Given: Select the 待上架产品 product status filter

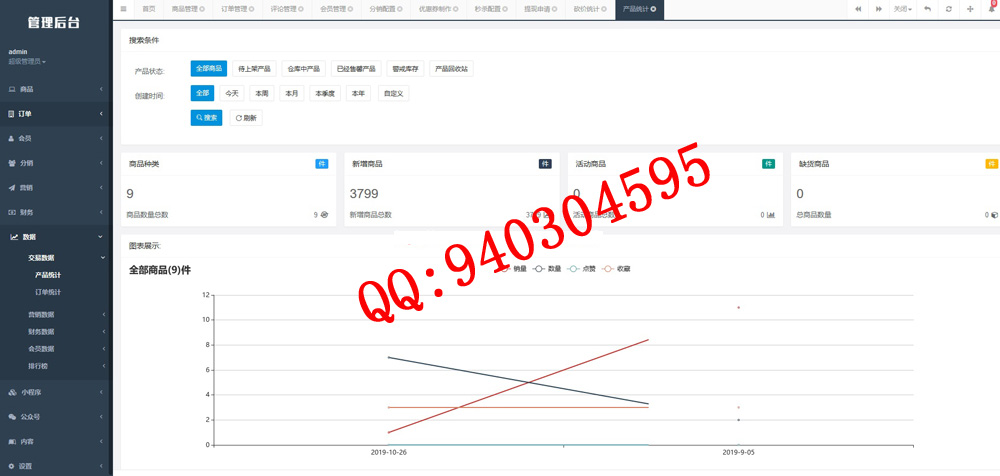Looking at the screenshot, I should 254,69.
